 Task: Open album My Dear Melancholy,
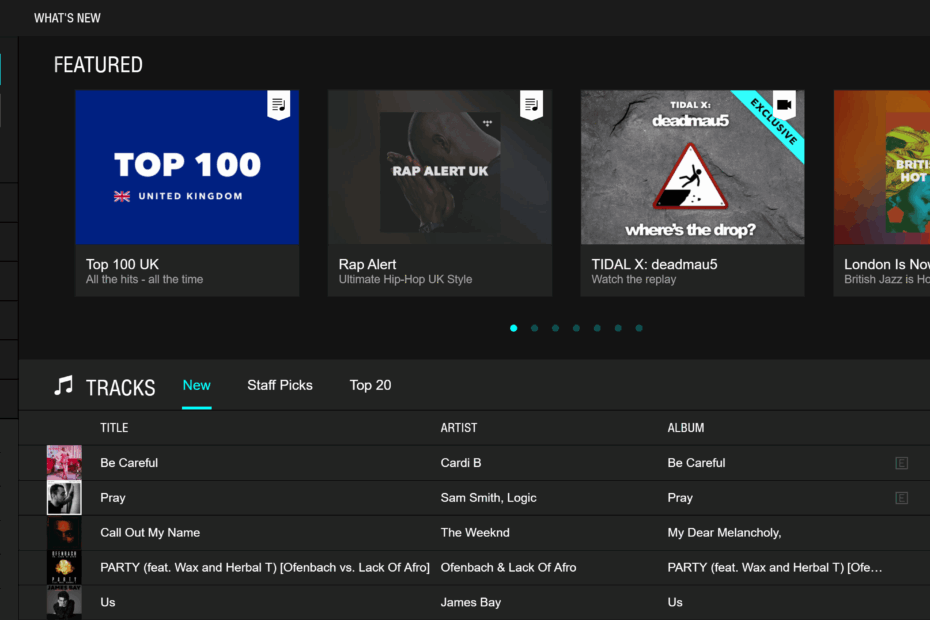click(x=724, y=533)
